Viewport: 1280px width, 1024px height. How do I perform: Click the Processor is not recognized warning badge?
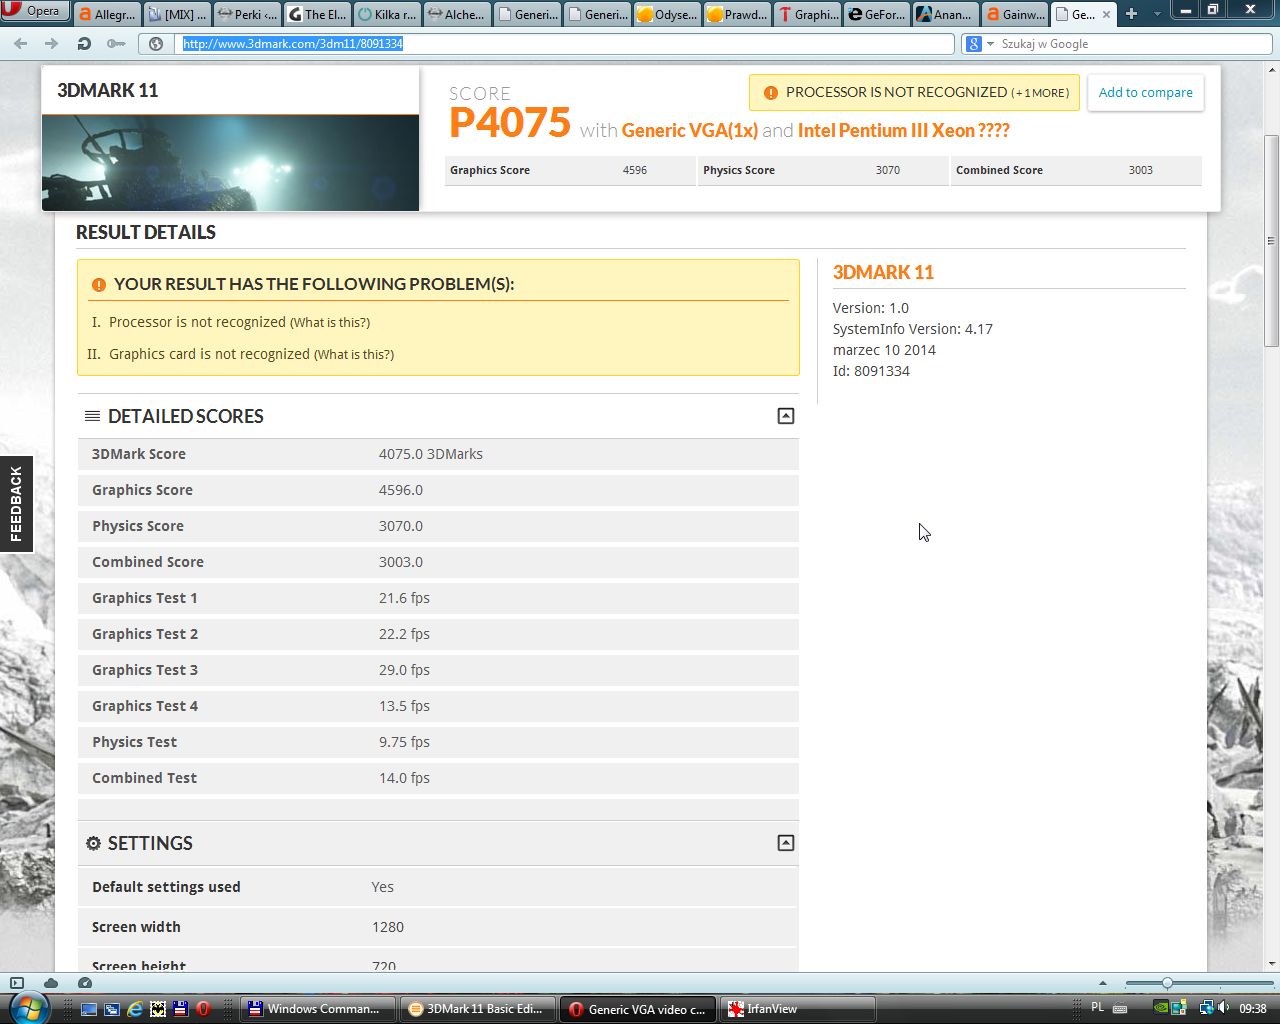point(914,93)
